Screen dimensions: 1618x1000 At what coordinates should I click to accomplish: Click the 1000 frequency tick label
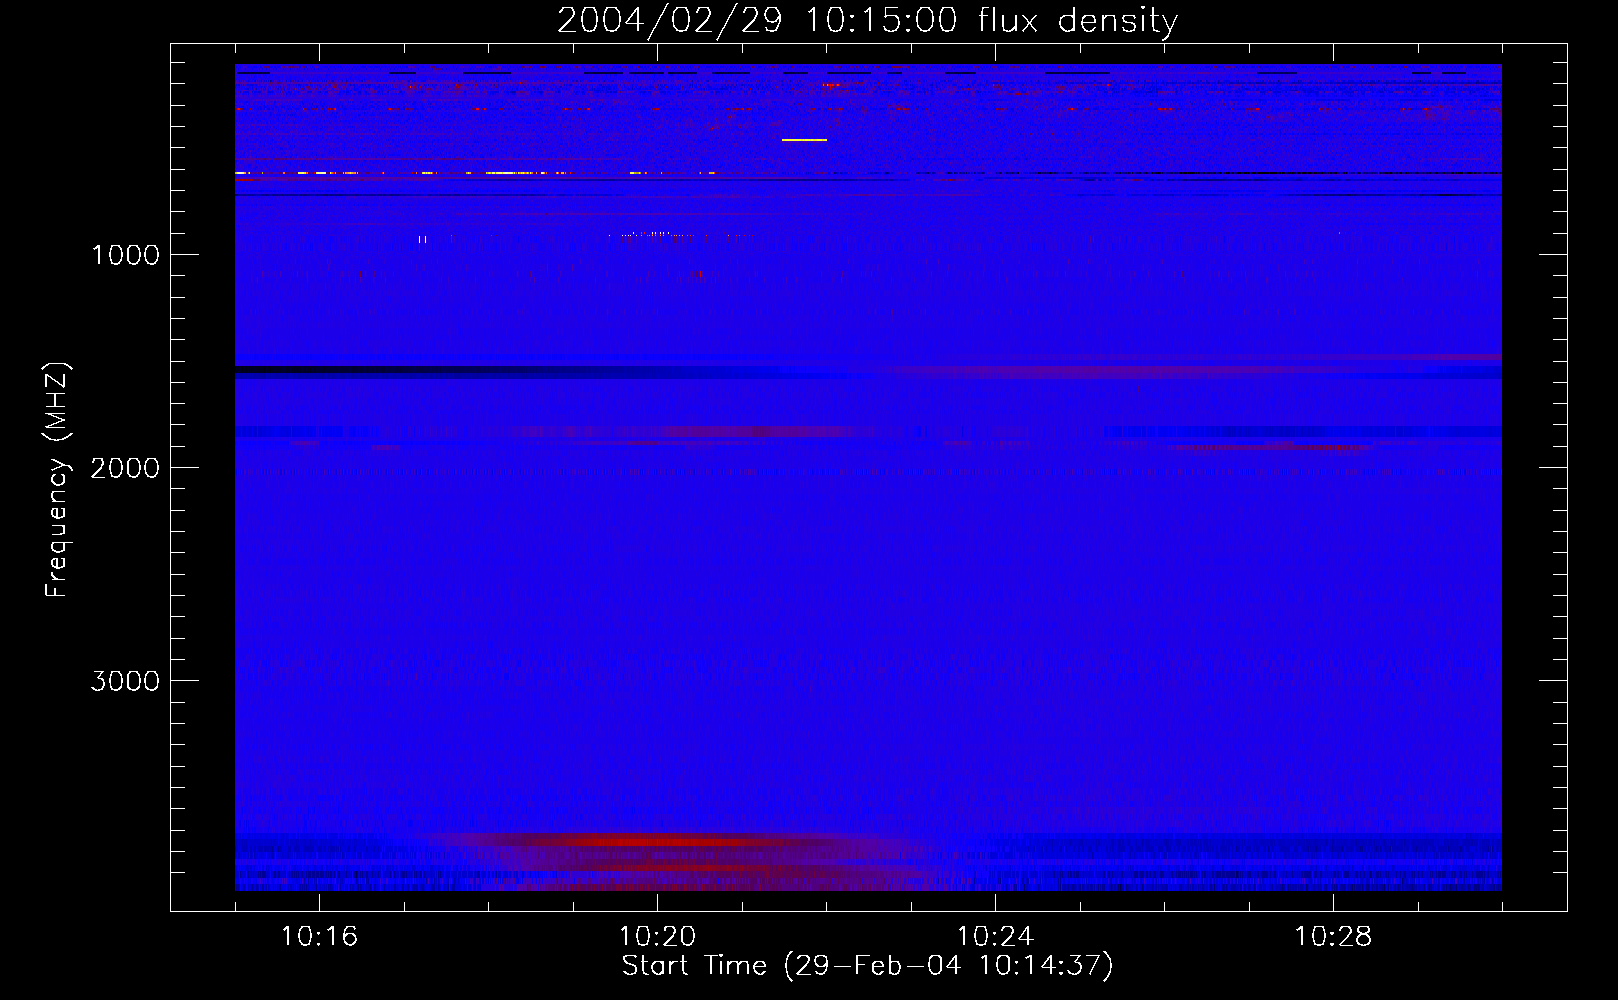point(125,255)
